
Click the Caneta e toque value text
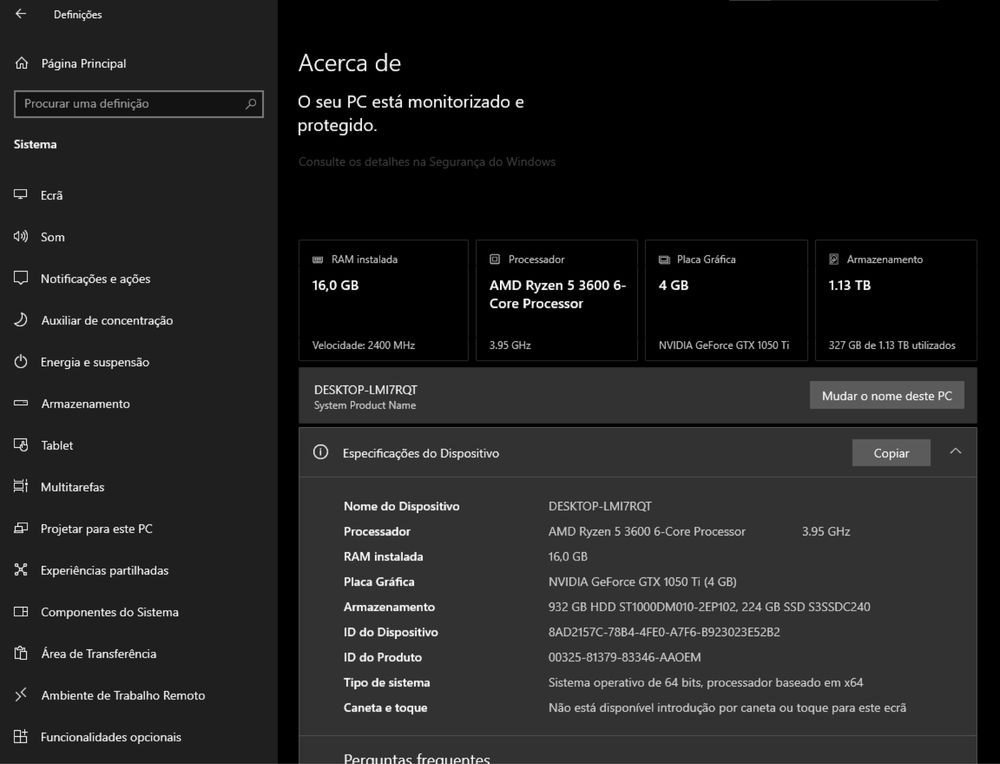727,707
